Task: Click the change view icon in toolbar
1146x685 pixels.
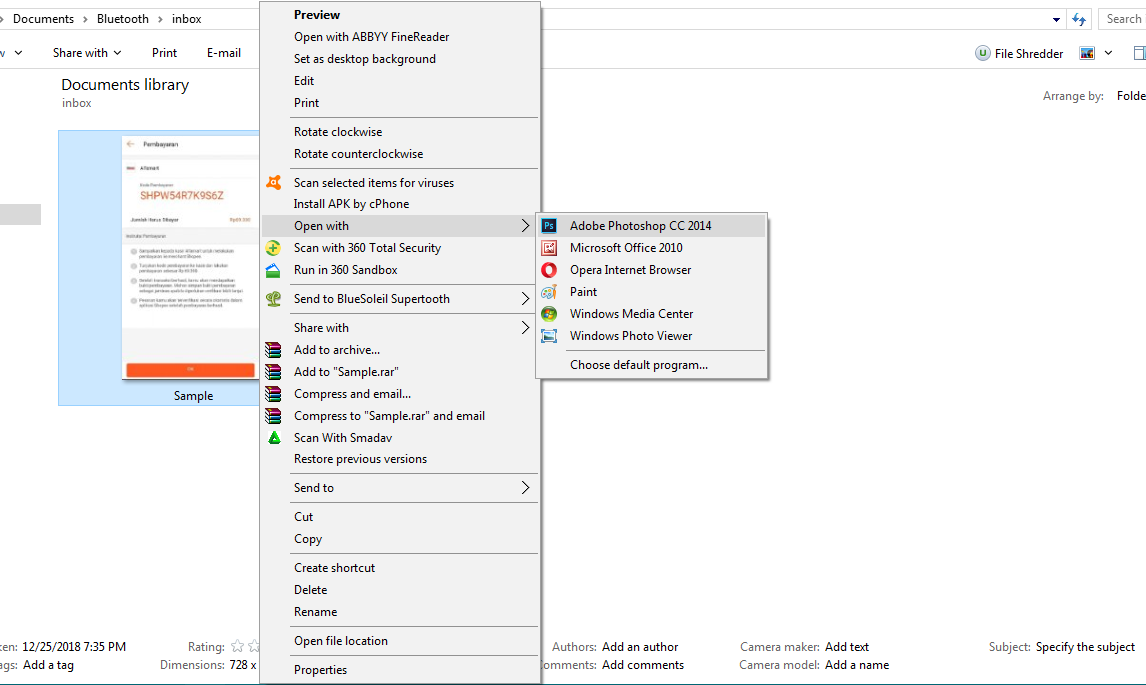Action: coord(1088,53)
